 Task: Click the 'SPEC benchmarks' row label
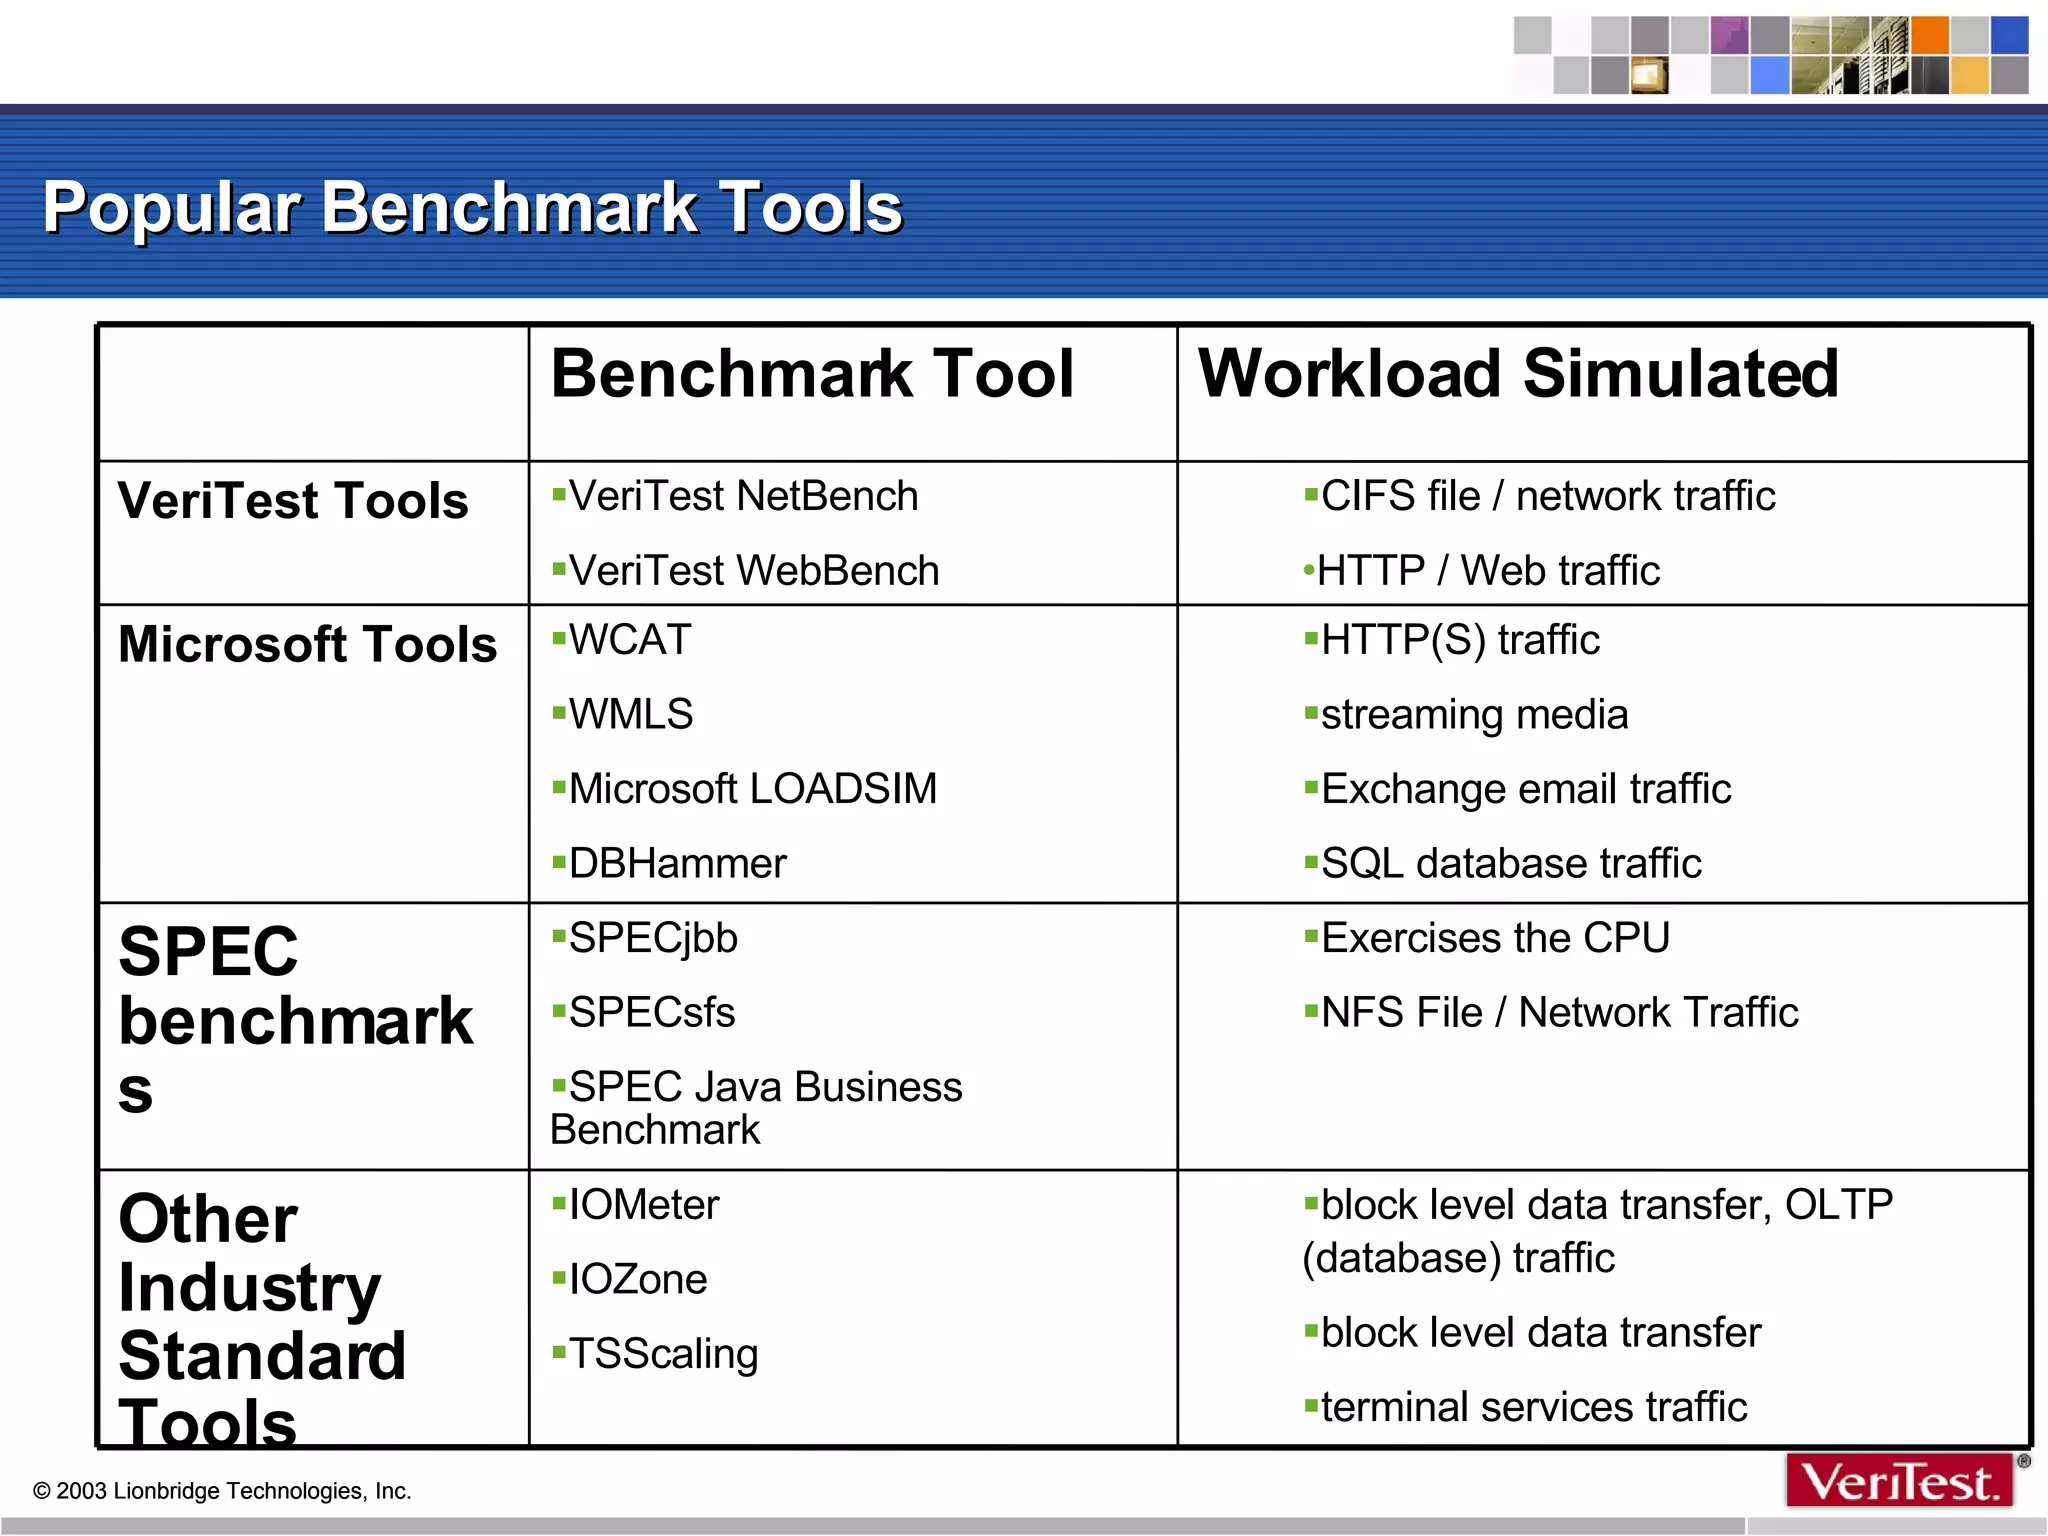tap(295, 1019)
